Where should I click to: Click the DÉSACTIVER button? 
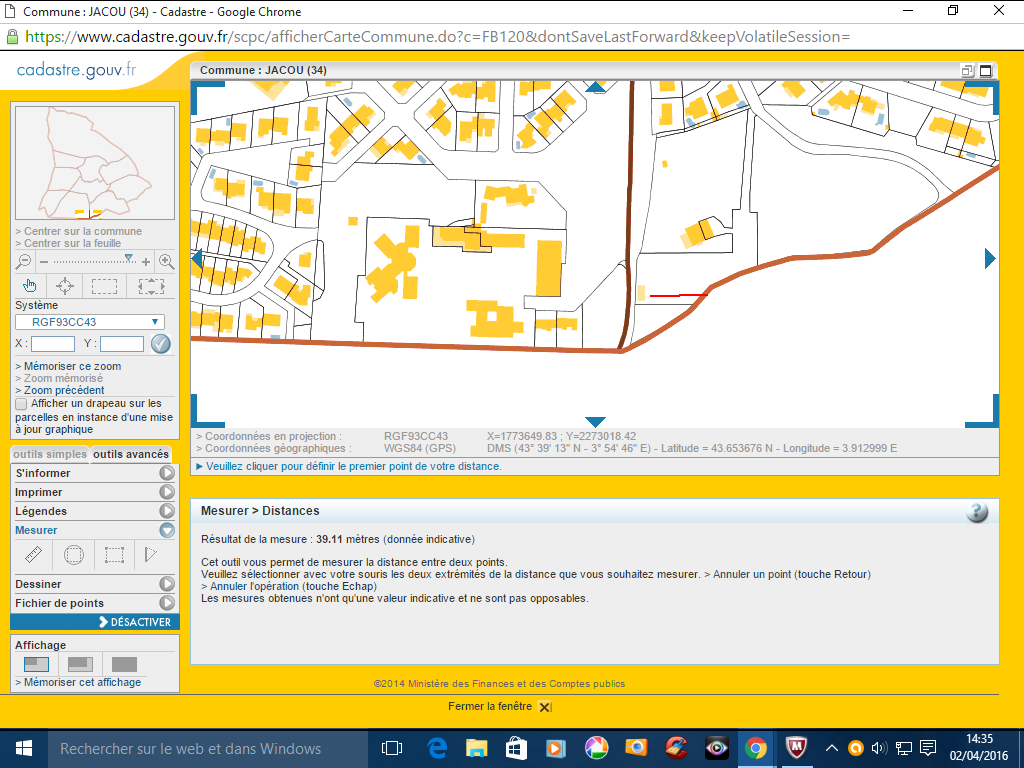[135, 622]
